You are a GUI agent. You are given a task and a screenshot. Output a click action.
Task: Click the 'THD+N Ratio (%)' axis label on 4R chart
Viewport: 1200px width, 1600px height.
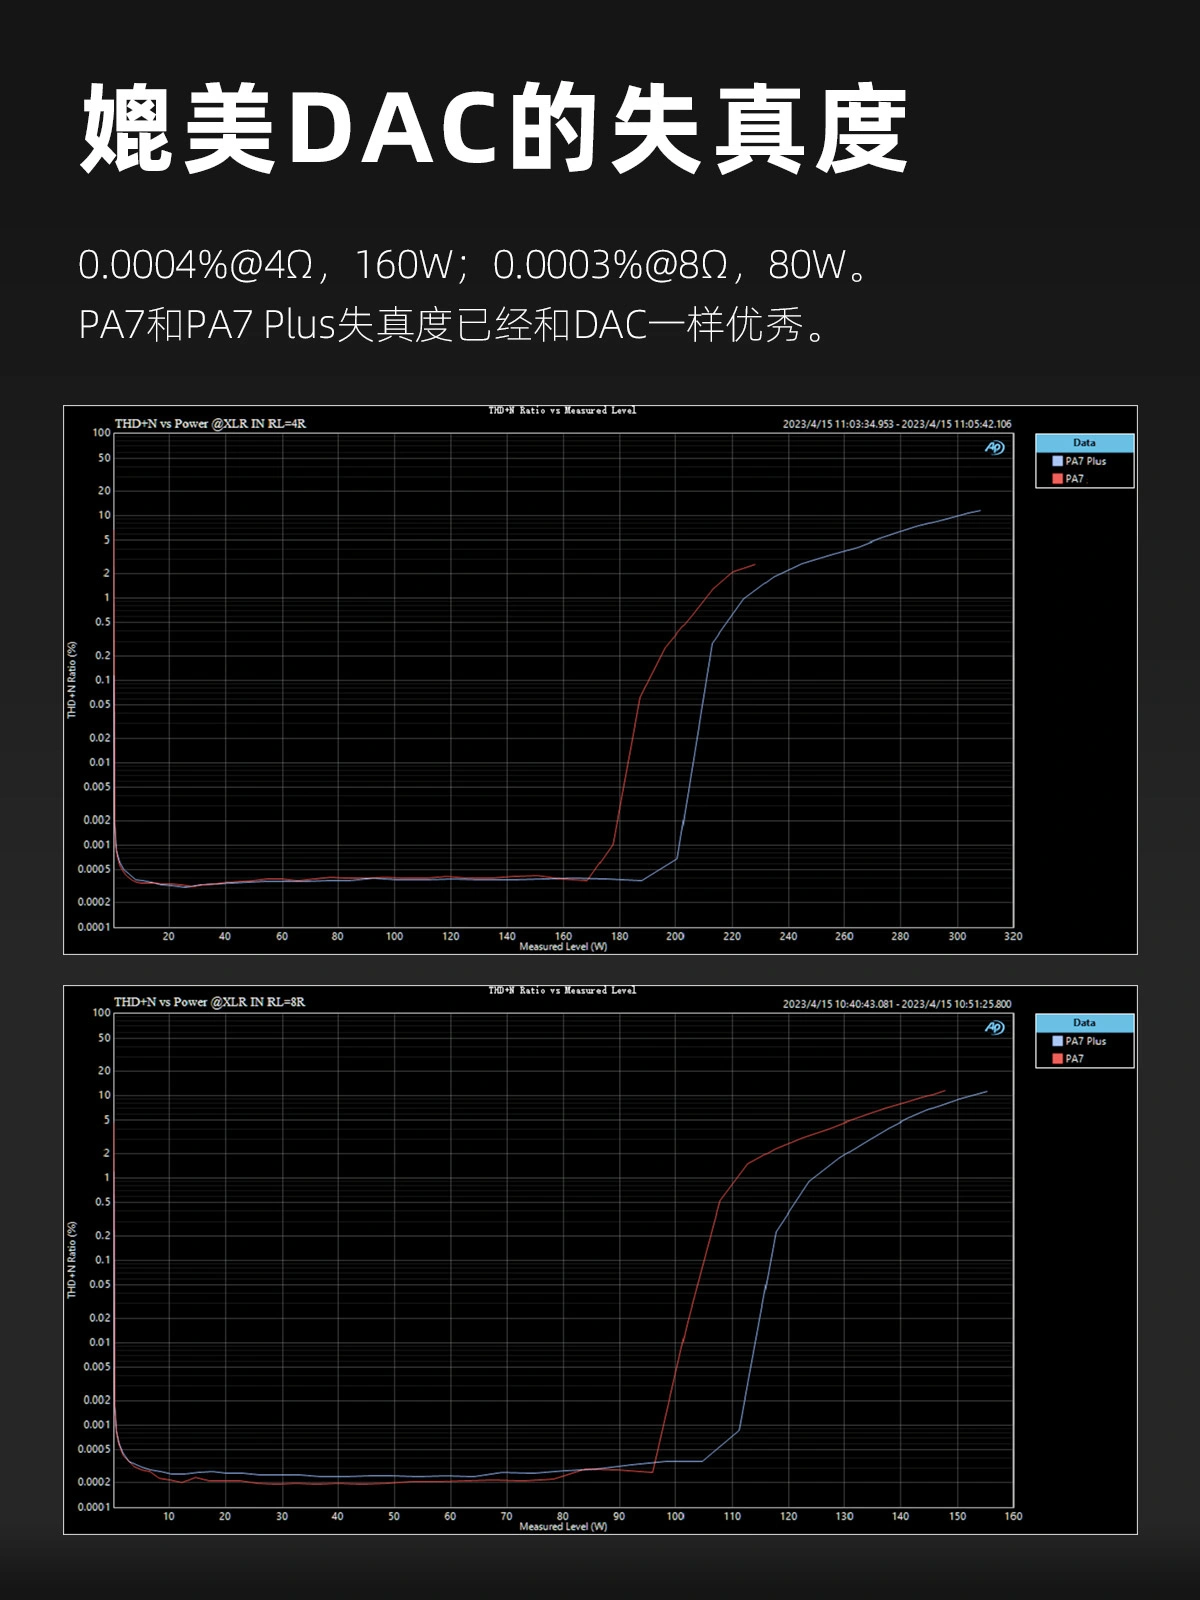coord(72,680)
